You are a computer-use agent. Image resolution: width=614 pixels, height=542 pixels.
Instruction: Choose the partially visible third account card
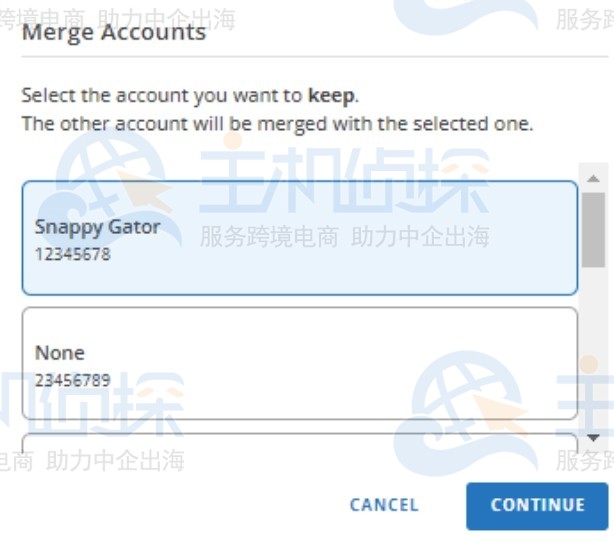300,445
